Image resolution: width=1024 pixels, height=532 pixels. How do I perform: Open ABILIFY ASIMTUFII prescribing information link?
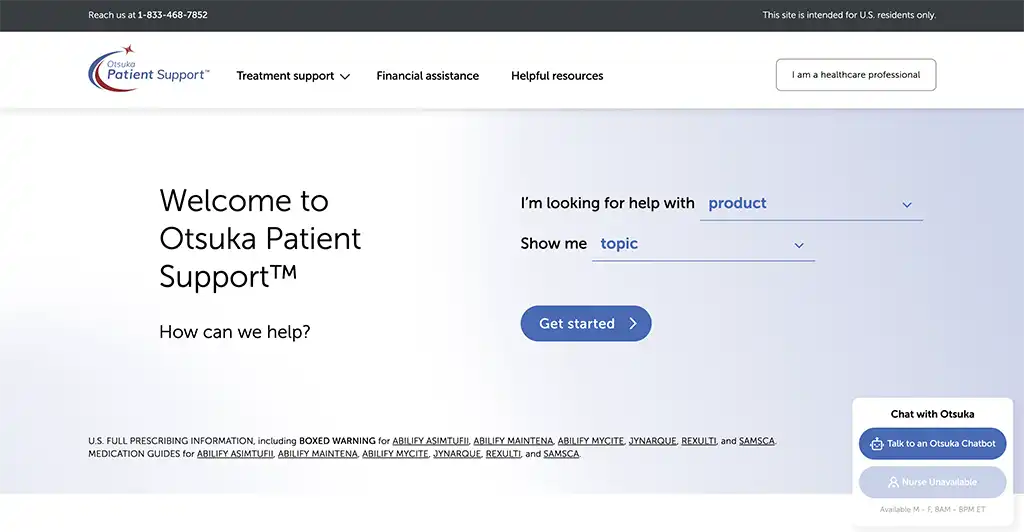430,441
